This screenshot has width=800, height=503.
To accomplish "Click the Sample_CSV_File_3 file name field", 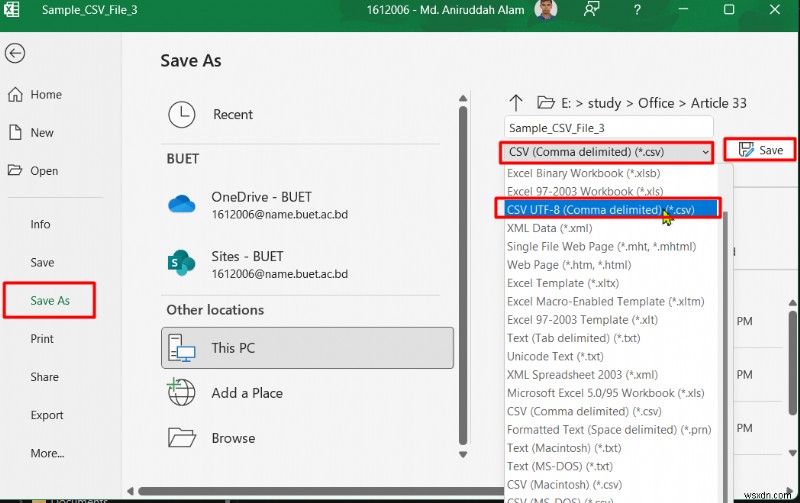I will pyautogui.click(x=609, y=128).
